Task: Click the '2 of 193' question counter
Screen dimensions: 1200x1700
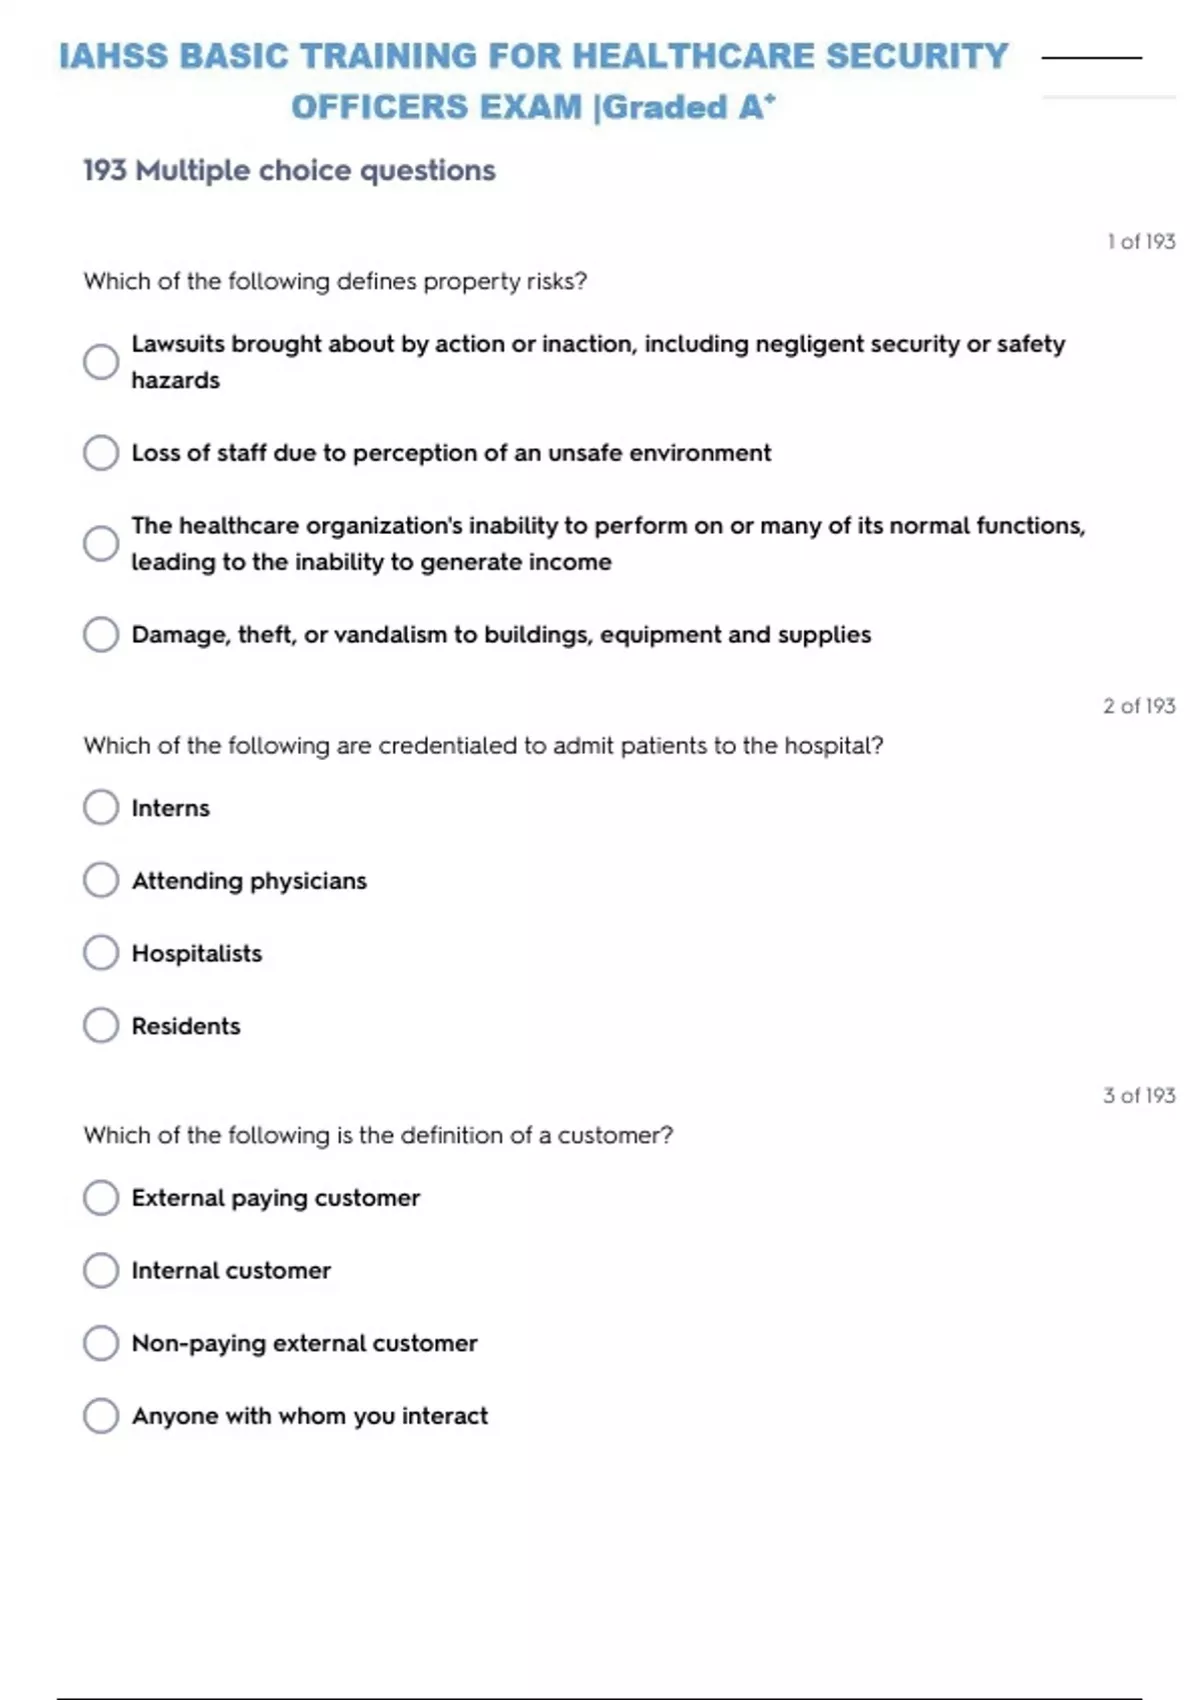Action: coord(1139,706)
